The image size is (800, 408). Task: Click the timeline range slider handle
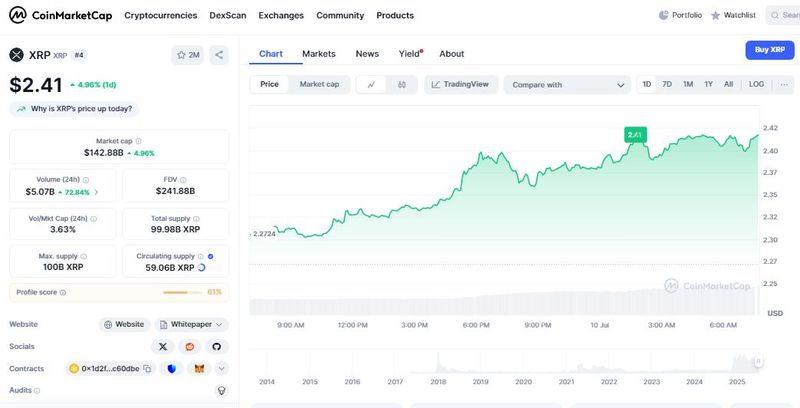(x=758, y=360)
